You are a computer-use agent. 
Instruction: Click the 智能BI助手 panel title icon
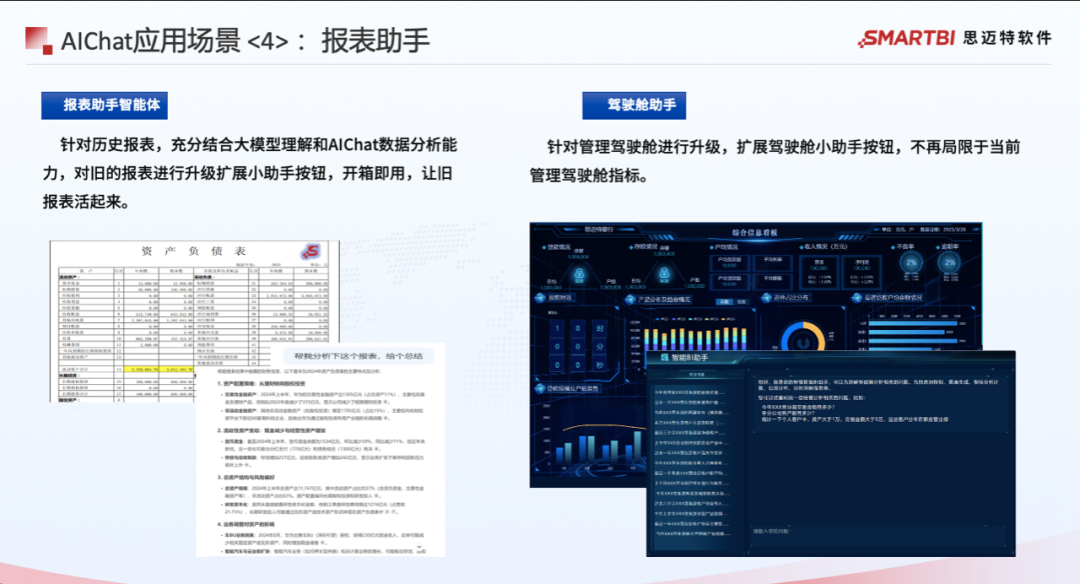(x=665, y=357)
